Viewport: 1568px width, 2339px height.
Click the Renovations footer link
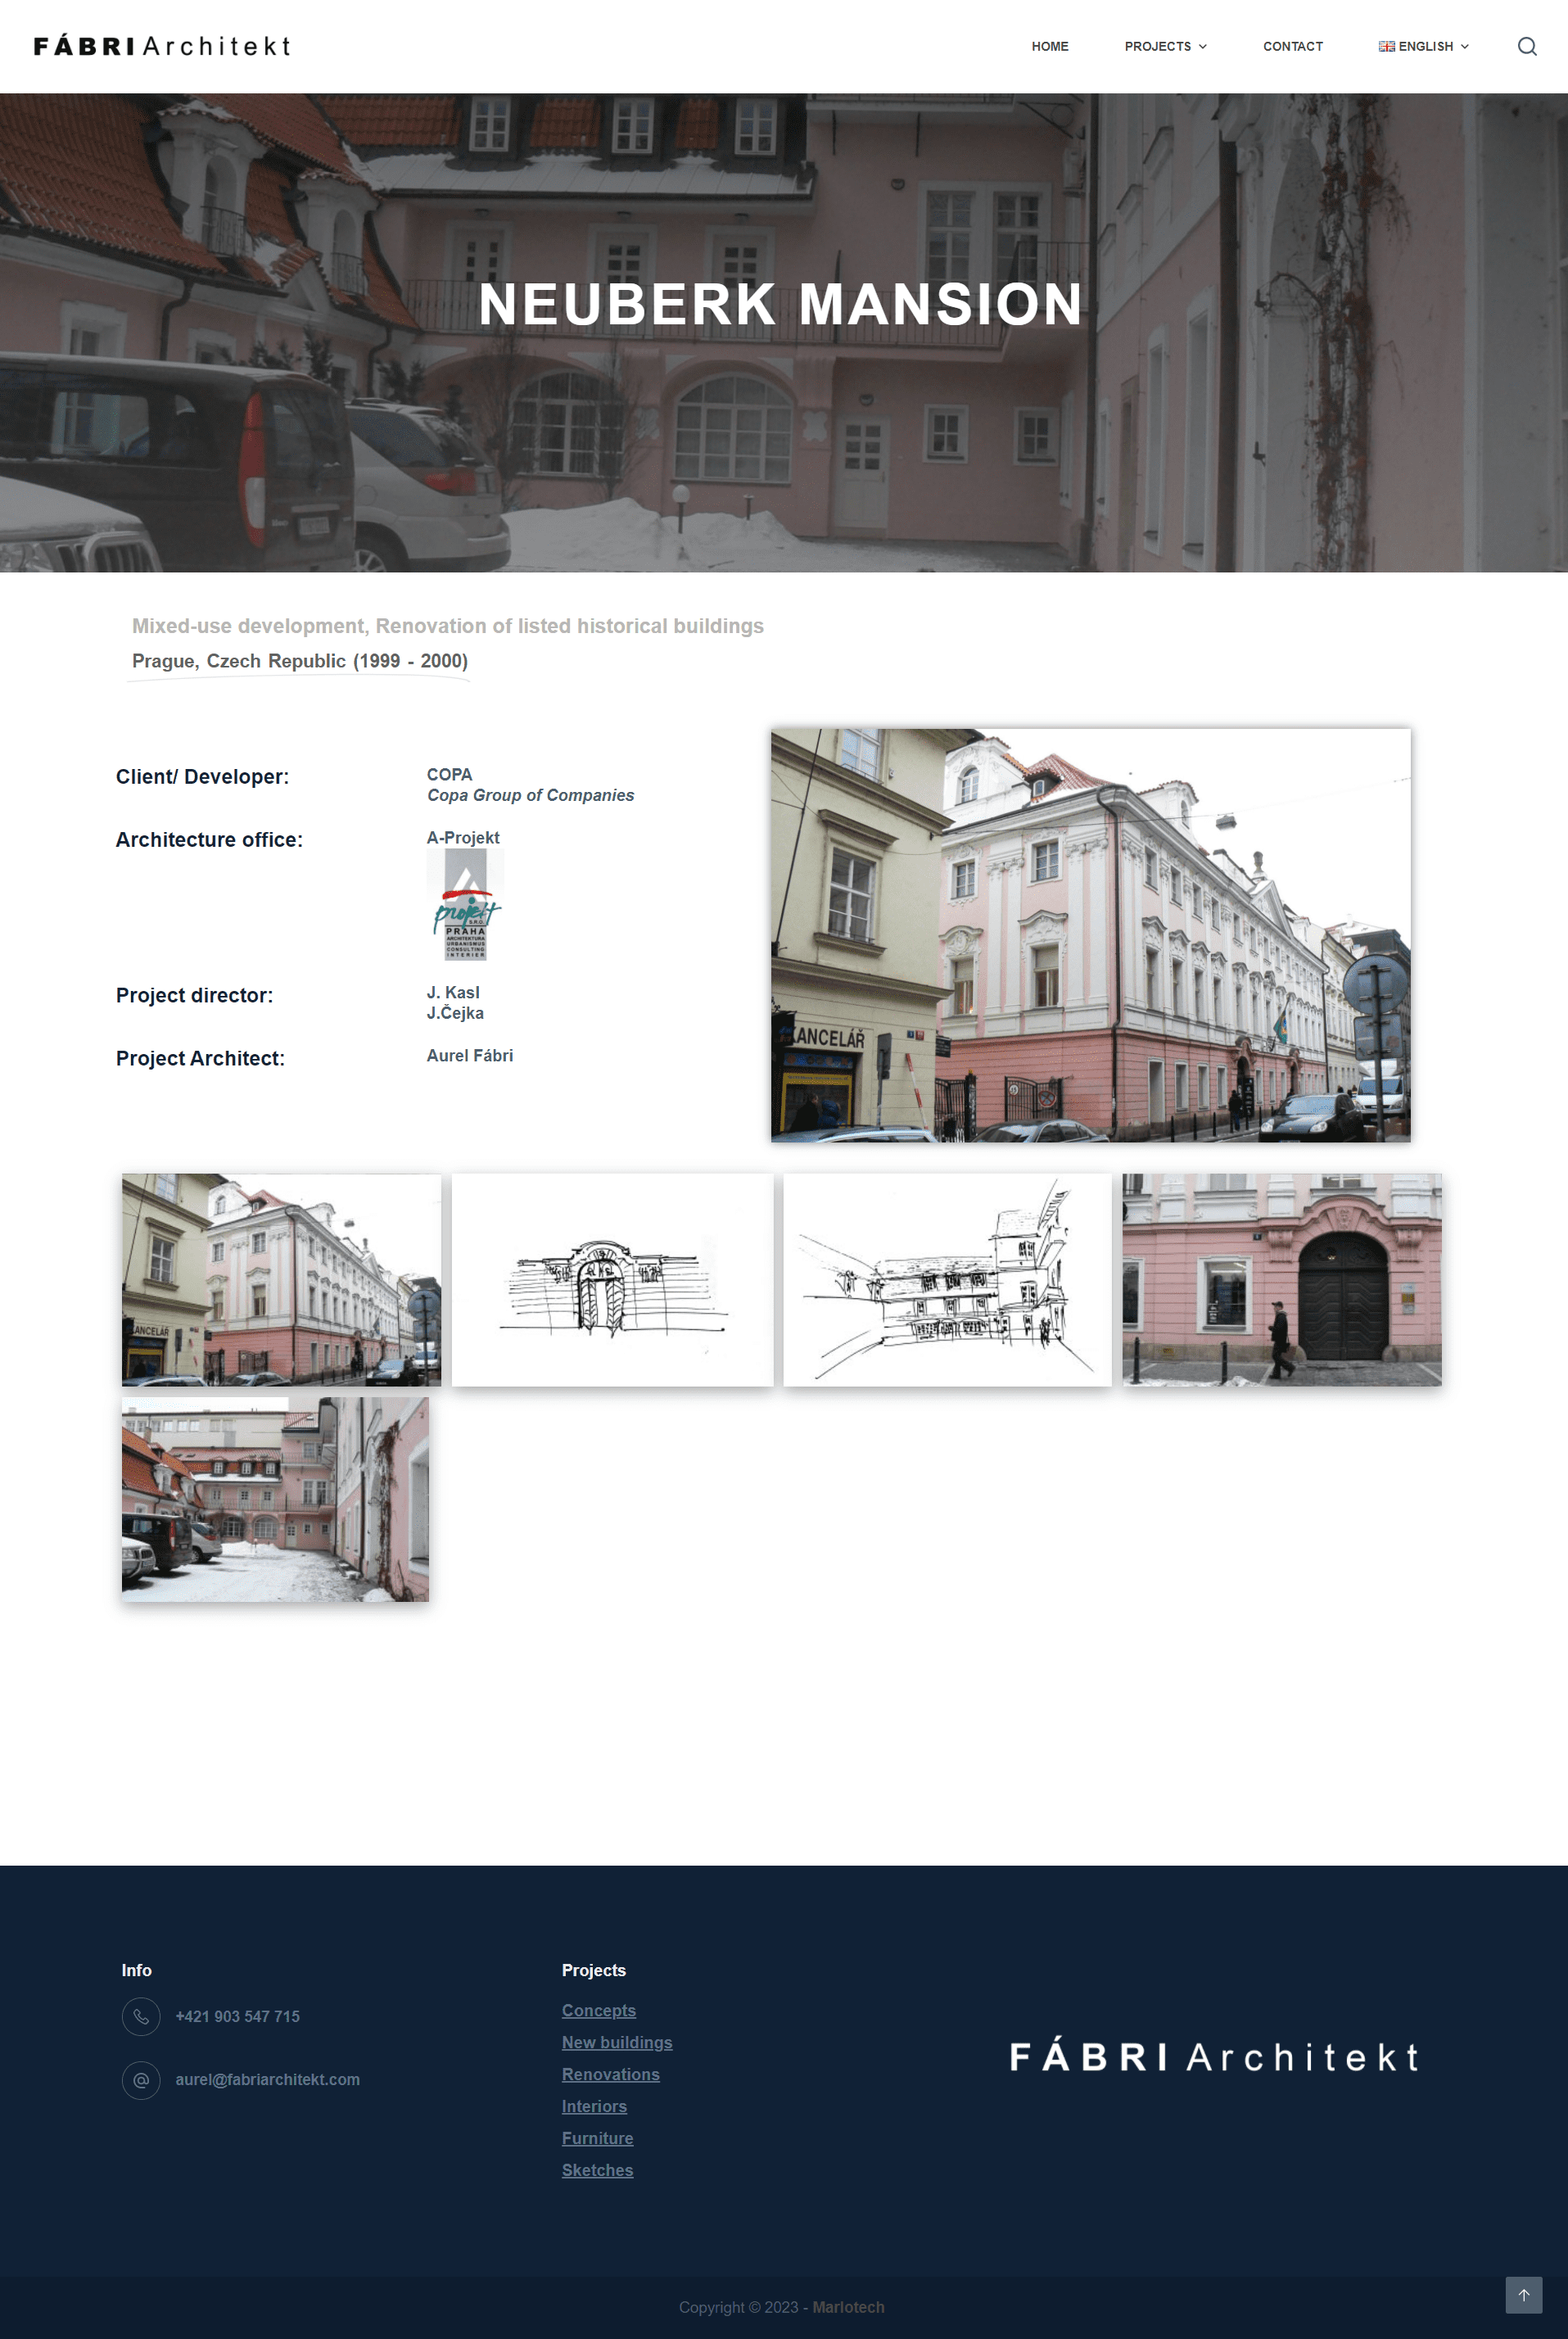click(610, 2074)
